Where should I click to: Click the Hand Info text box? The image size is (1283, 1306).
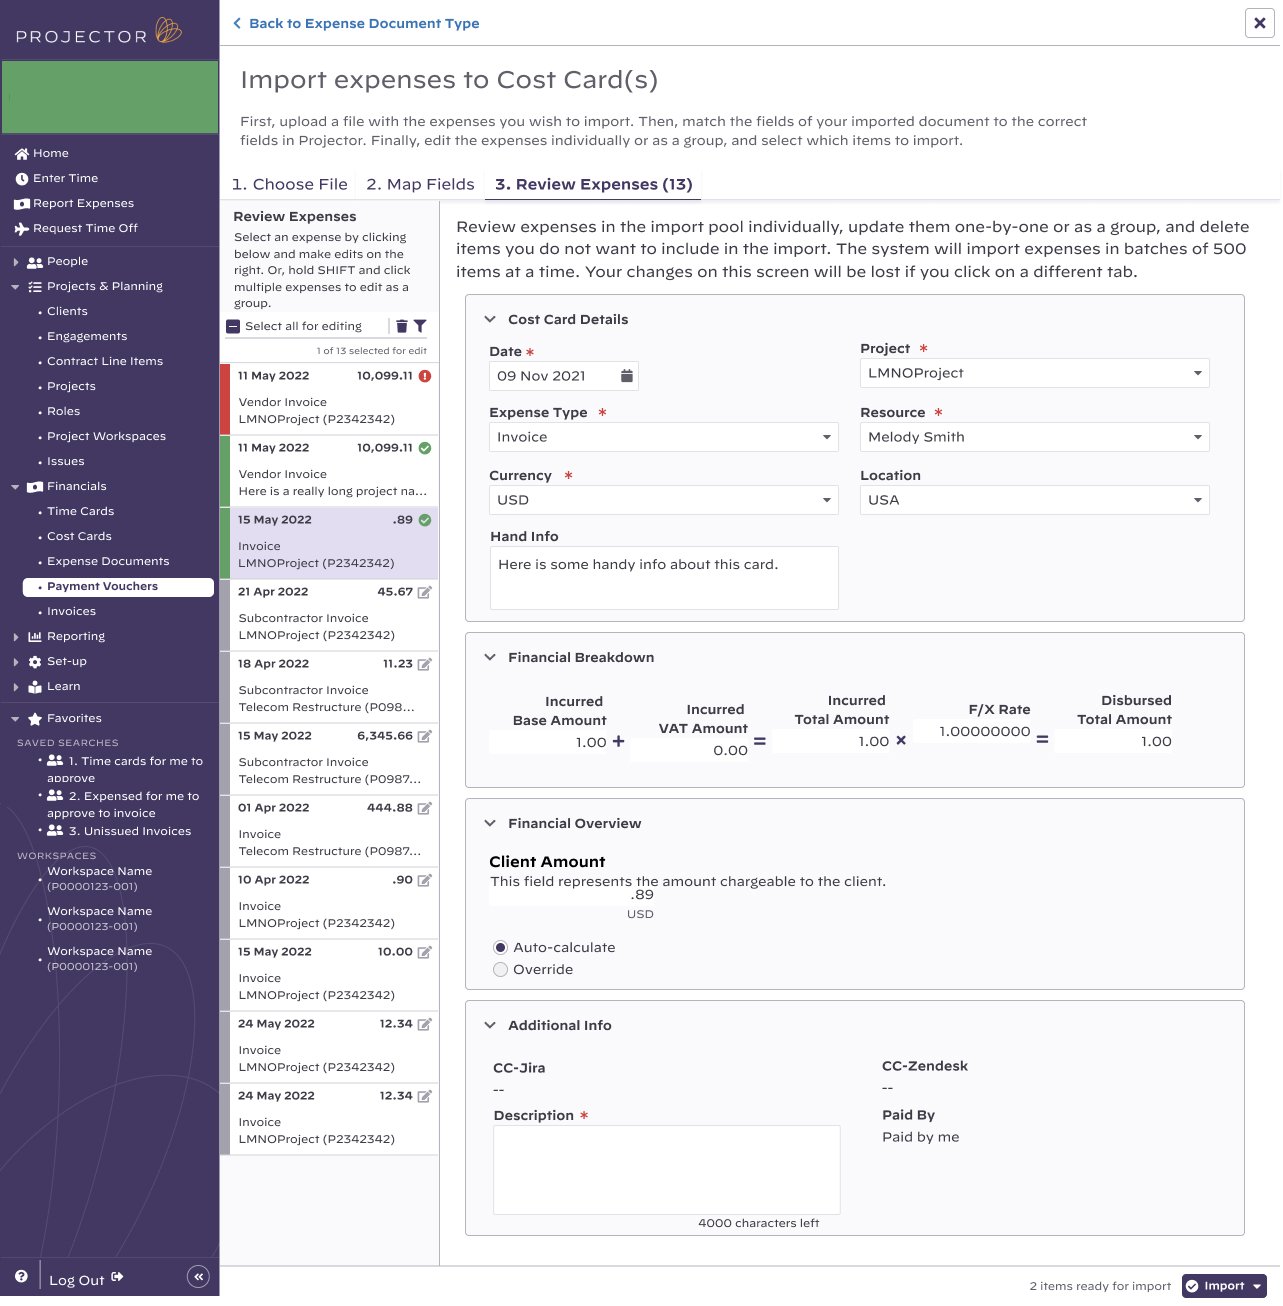[664, 579]
